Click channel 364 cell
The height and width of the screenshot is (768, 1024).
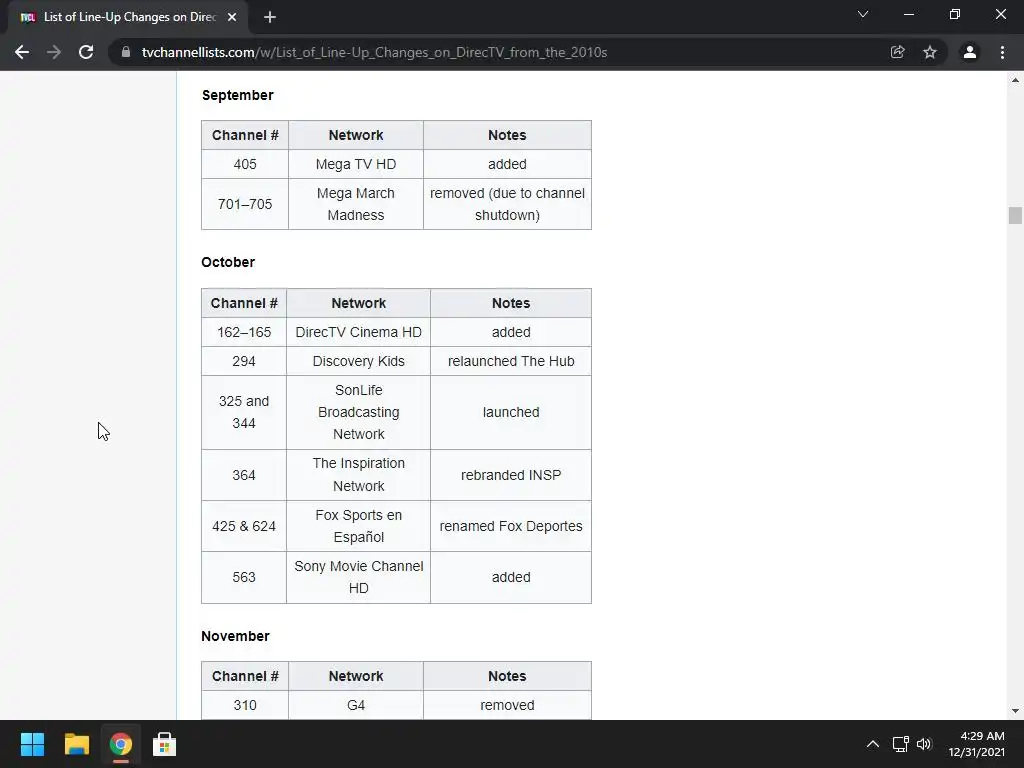point(244,475)
